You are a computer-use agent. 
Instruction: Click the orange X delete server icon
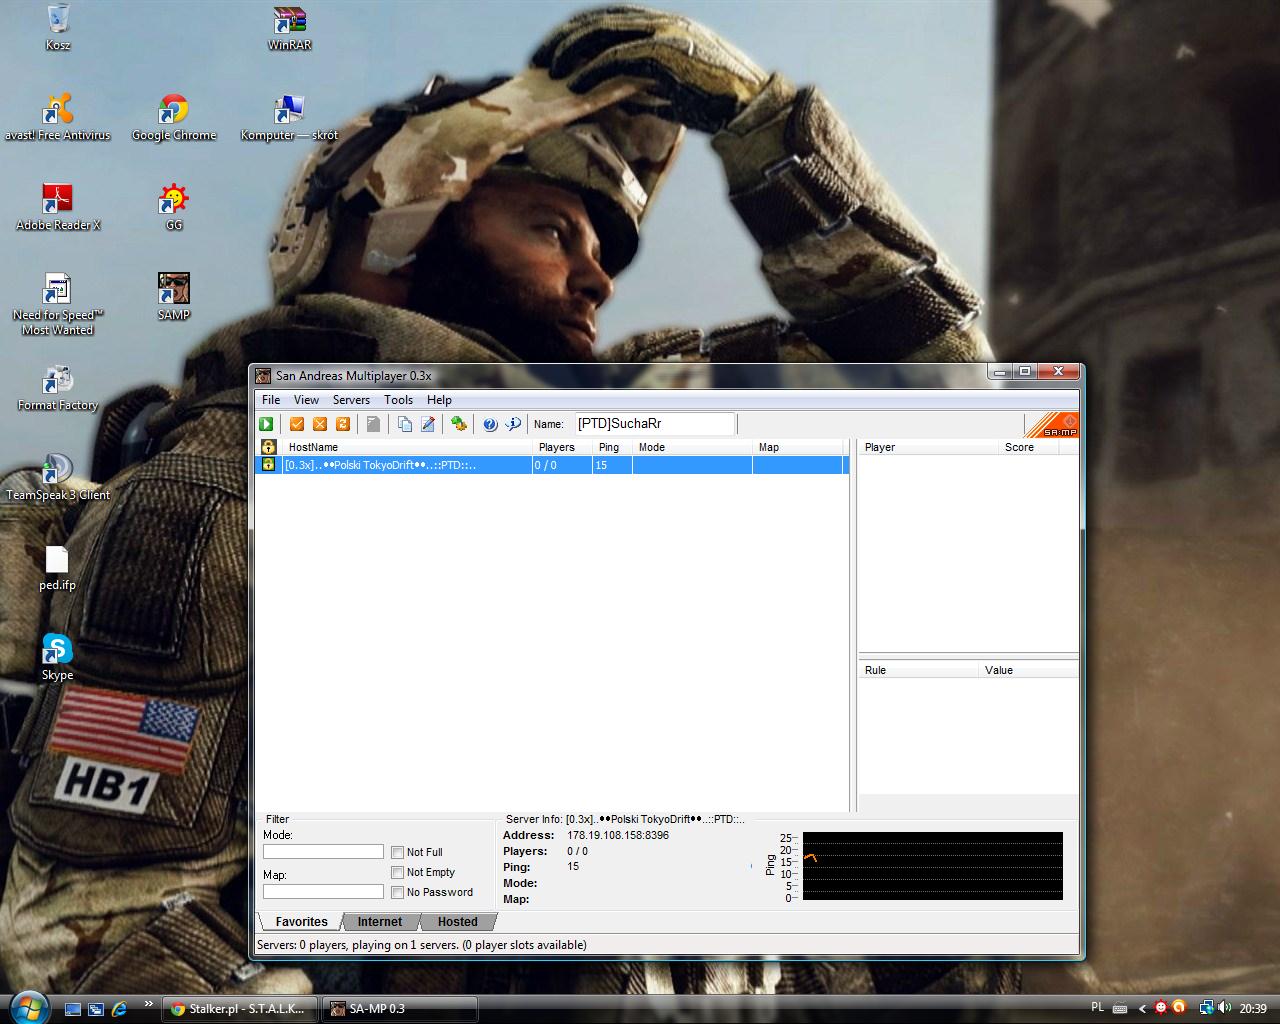(x=320, y=424)
